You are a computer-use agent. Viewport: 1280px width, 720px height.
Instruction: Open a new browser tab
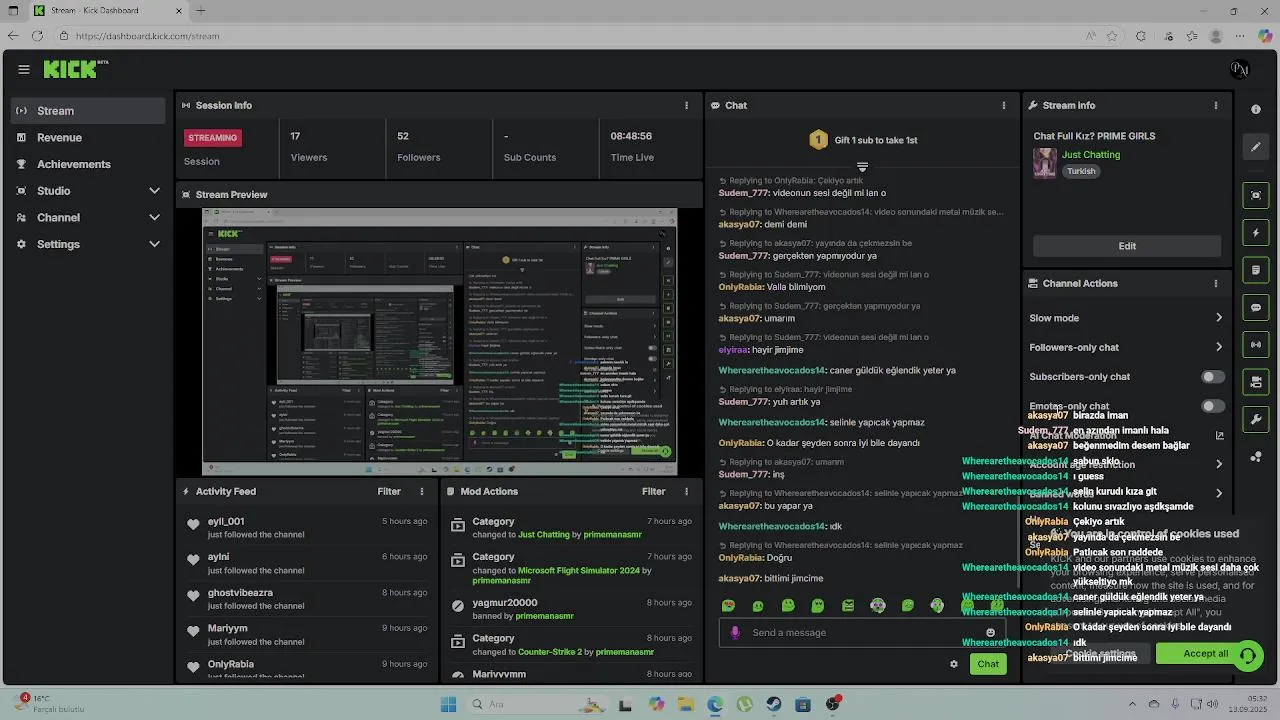pyautogui.click(x=201, y=11)
